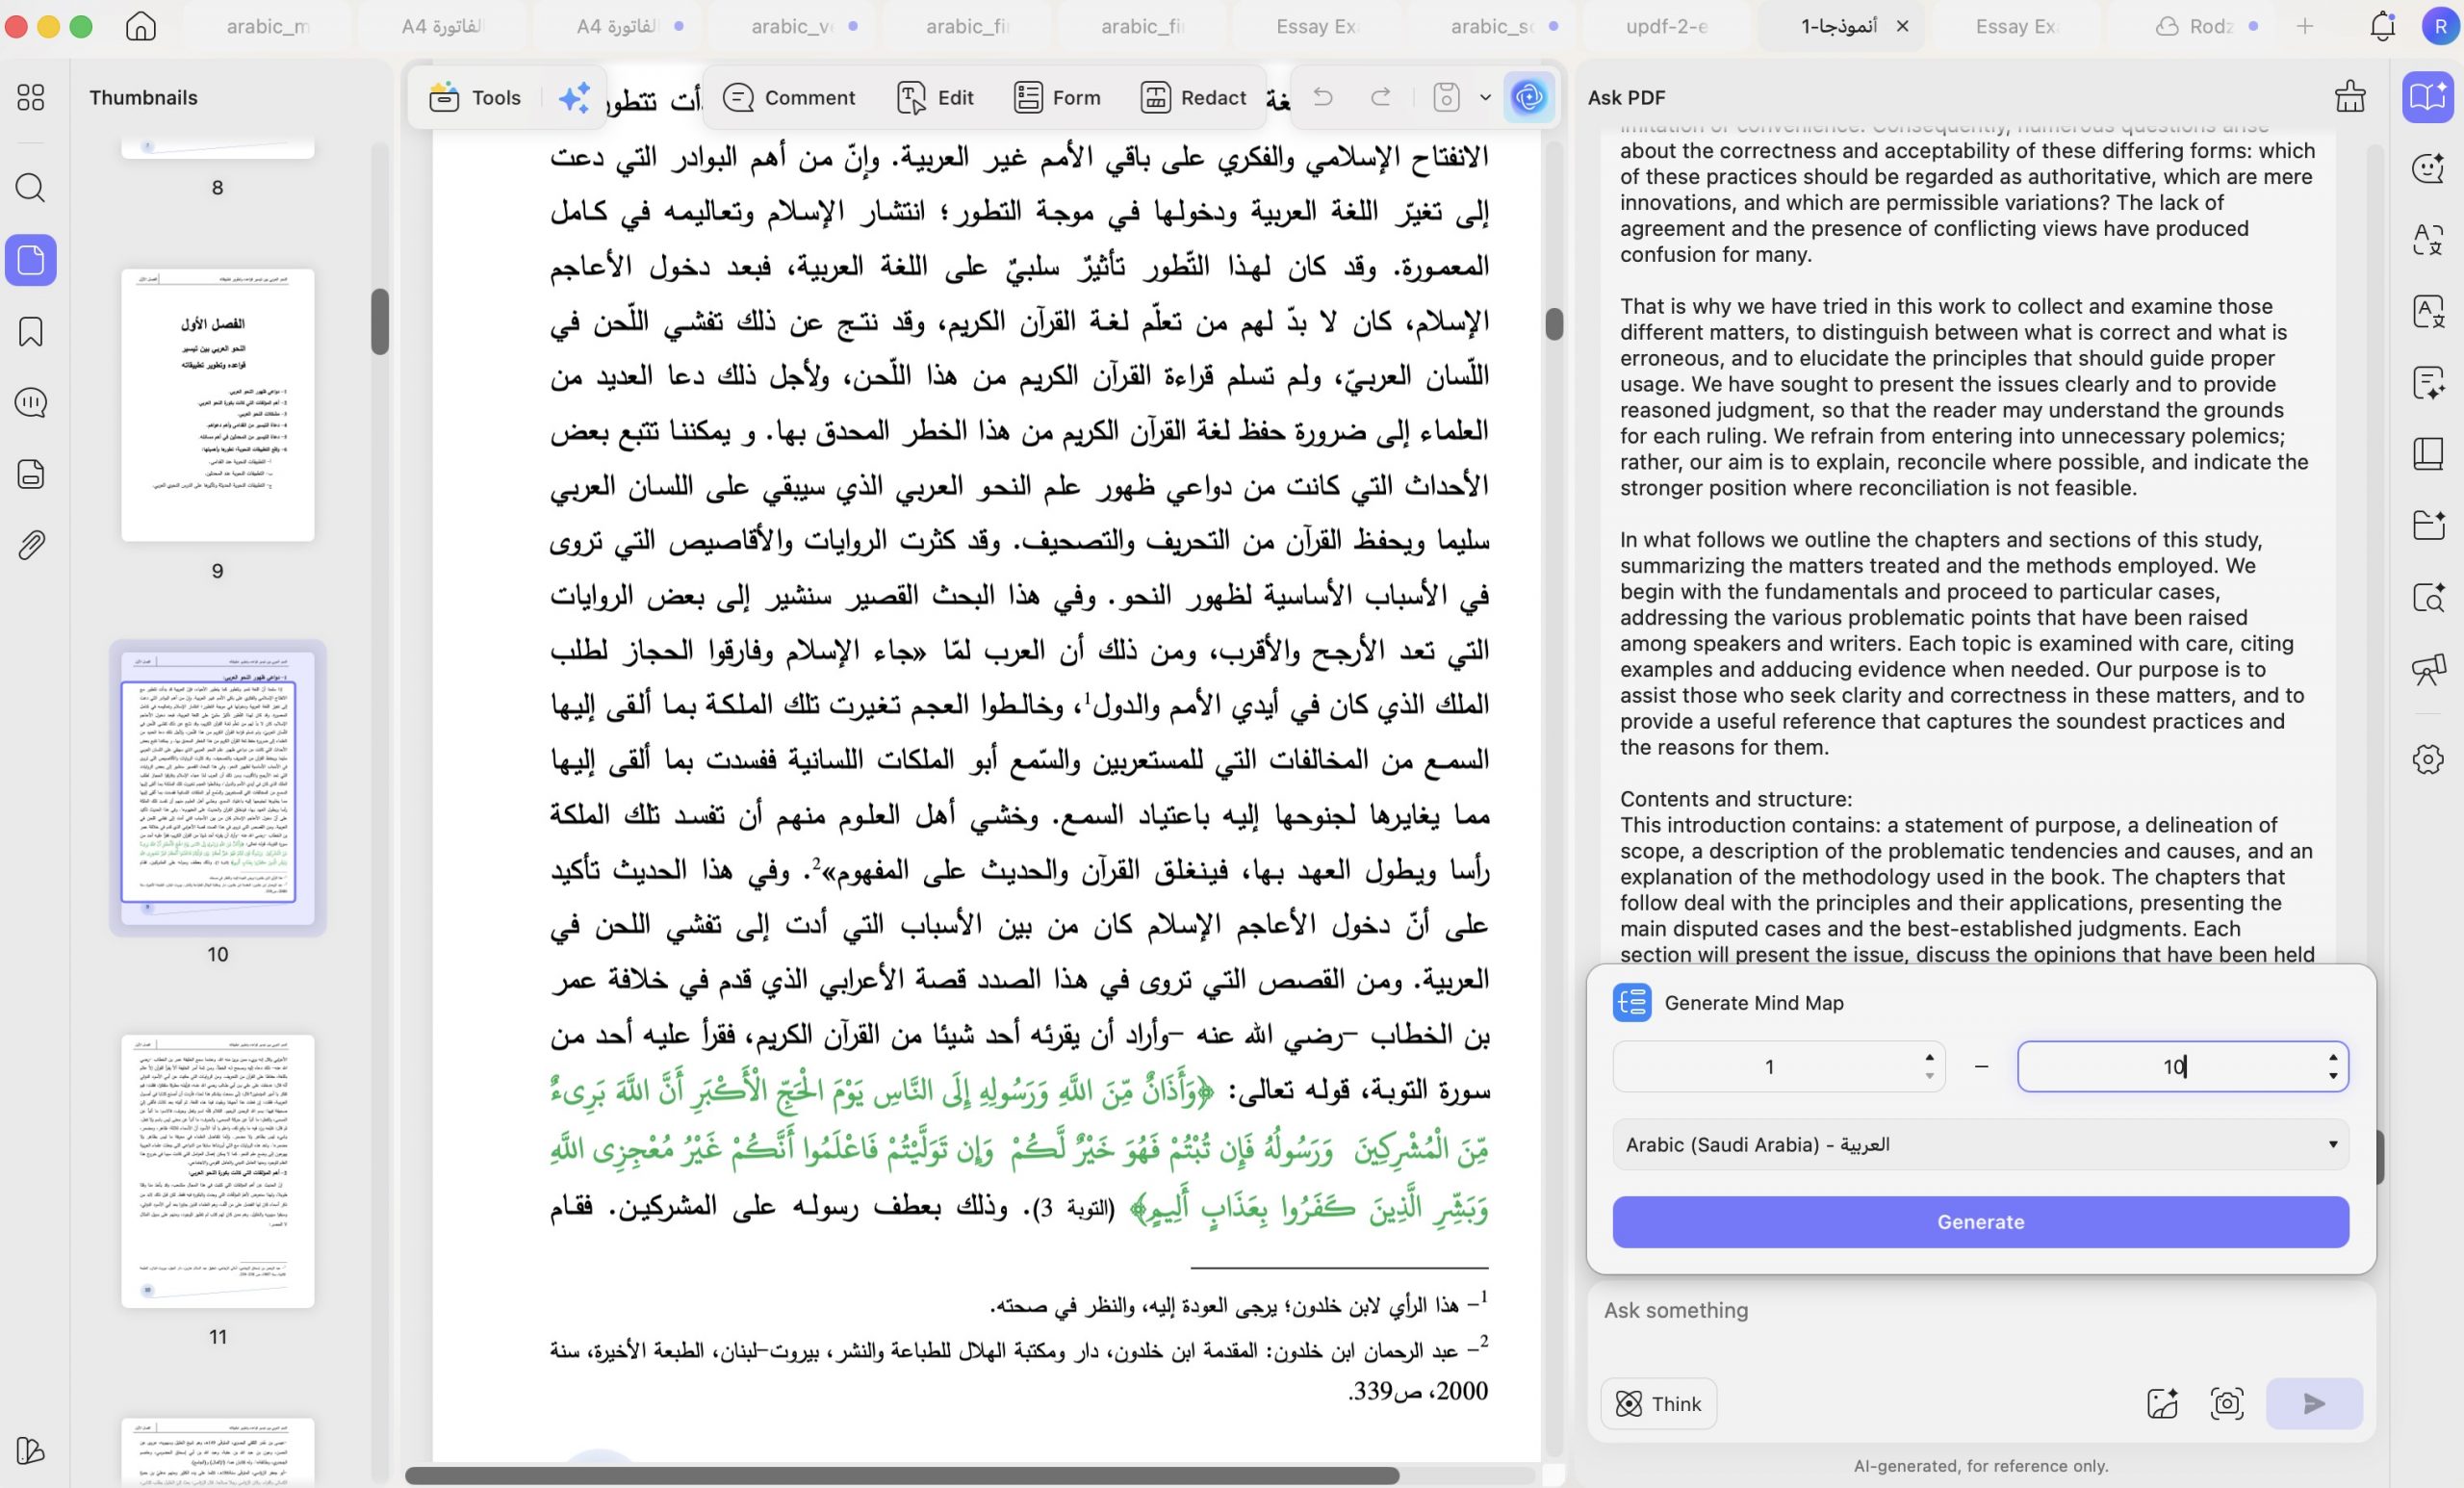Open the search panel in left sidebar

(x=31, y=187)
